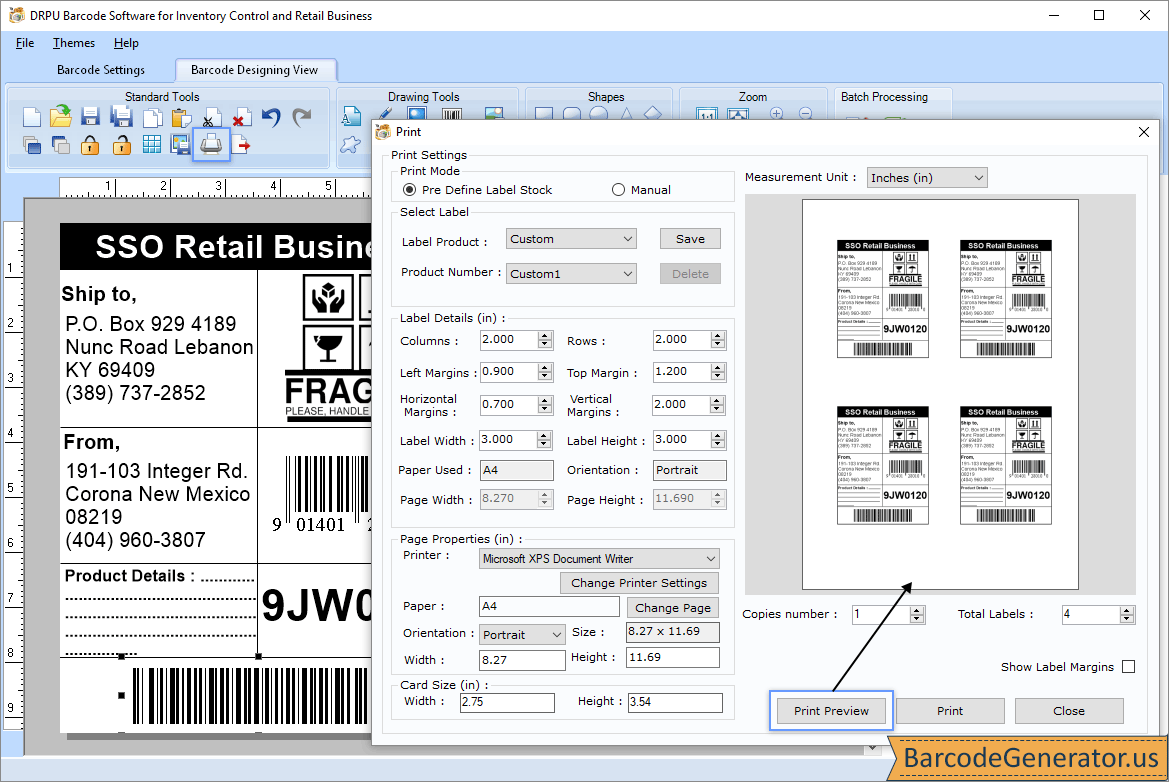Click the Undo arrow icon

269,118
